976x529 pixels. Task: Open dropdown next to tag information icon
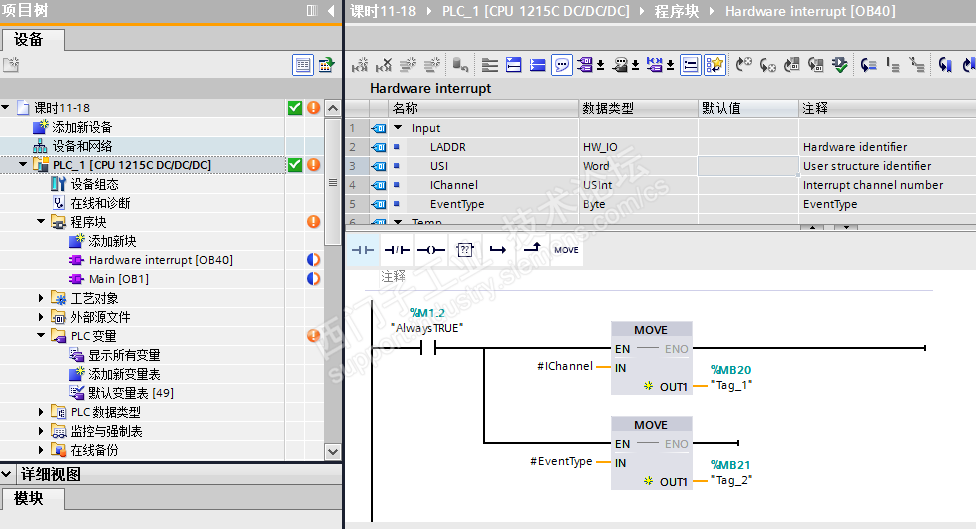636,65
